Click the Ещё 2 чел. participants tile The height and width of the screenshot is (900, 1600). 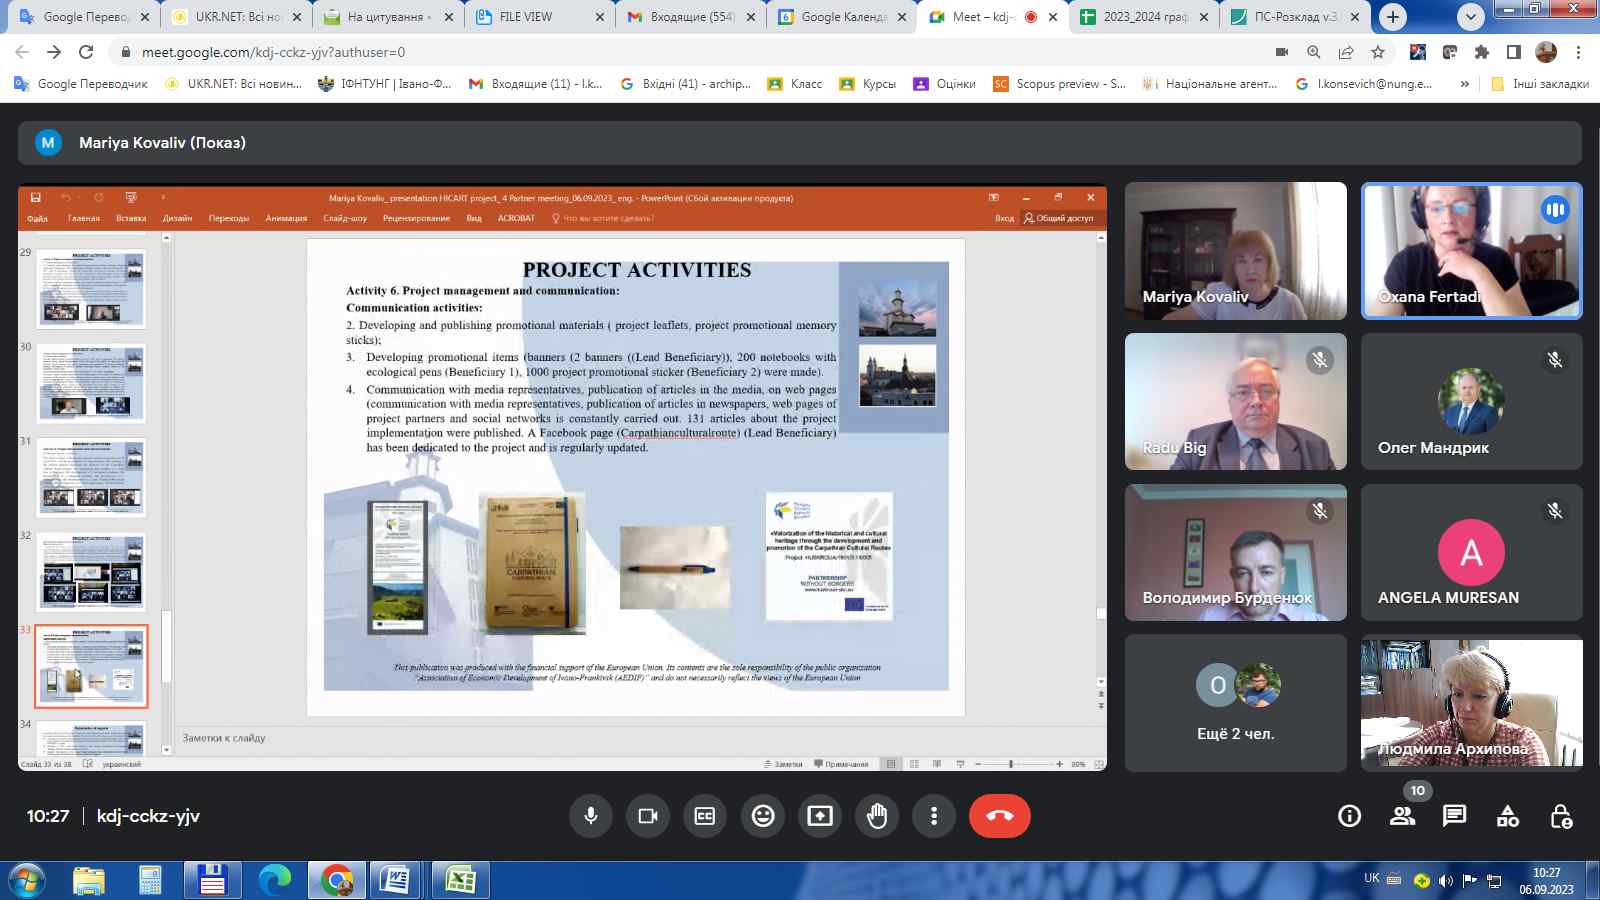1235,703
